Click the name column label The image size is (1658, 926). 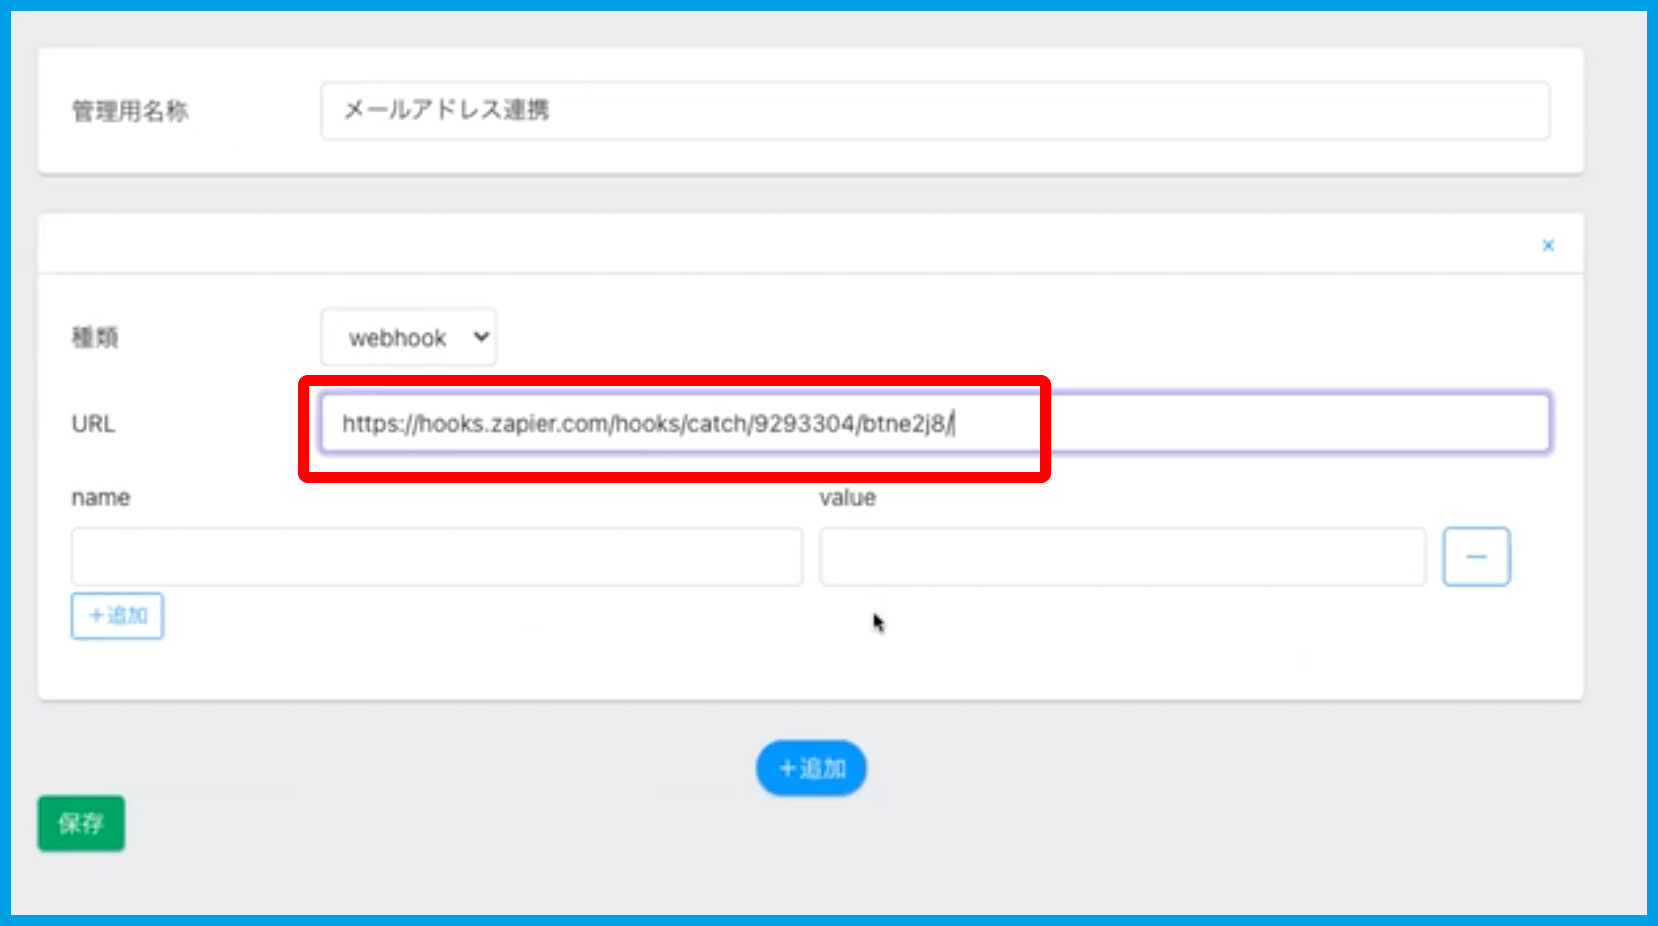point(101,498)
